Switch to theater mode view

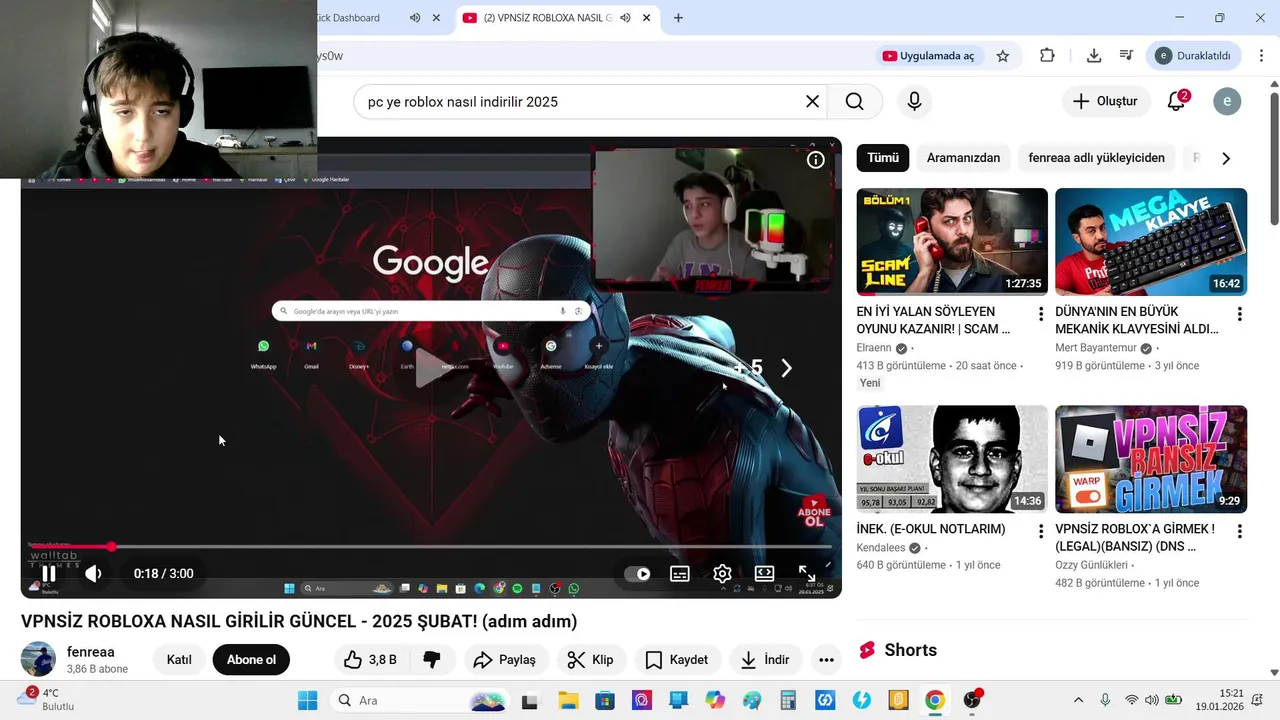(x=764, y=574)
